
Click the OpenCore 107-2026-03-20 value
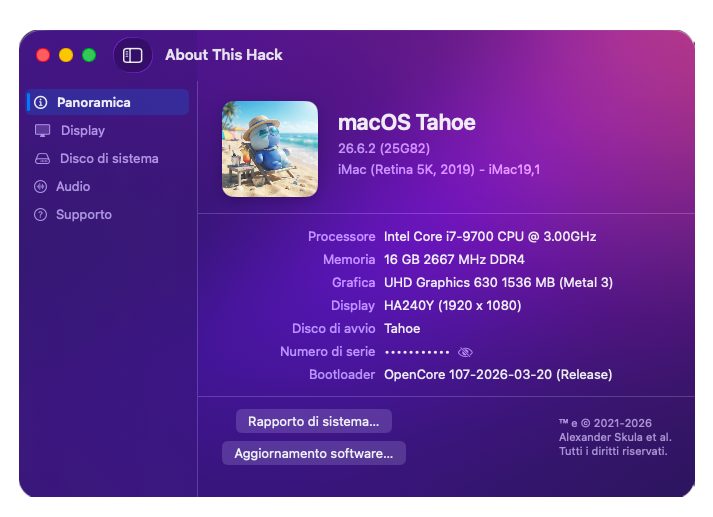point(498,375)
